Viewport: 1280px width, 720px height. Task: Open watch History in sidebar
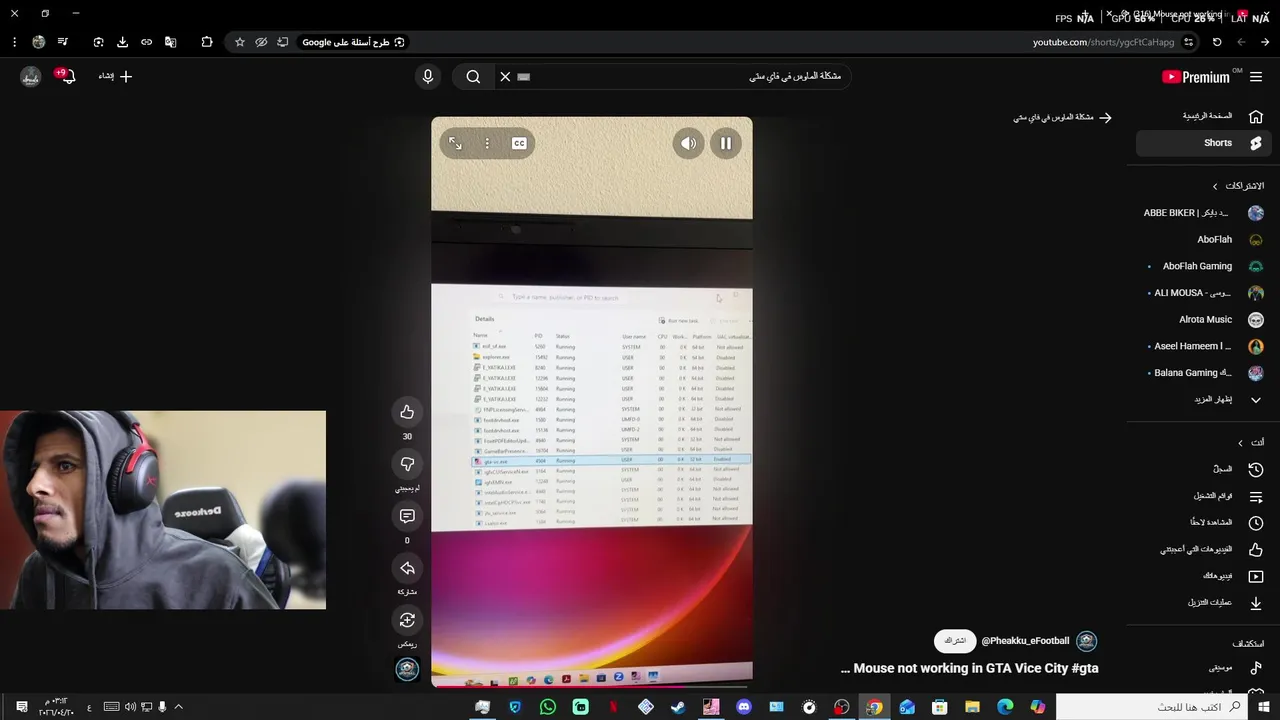click(x=1204, y=469)
